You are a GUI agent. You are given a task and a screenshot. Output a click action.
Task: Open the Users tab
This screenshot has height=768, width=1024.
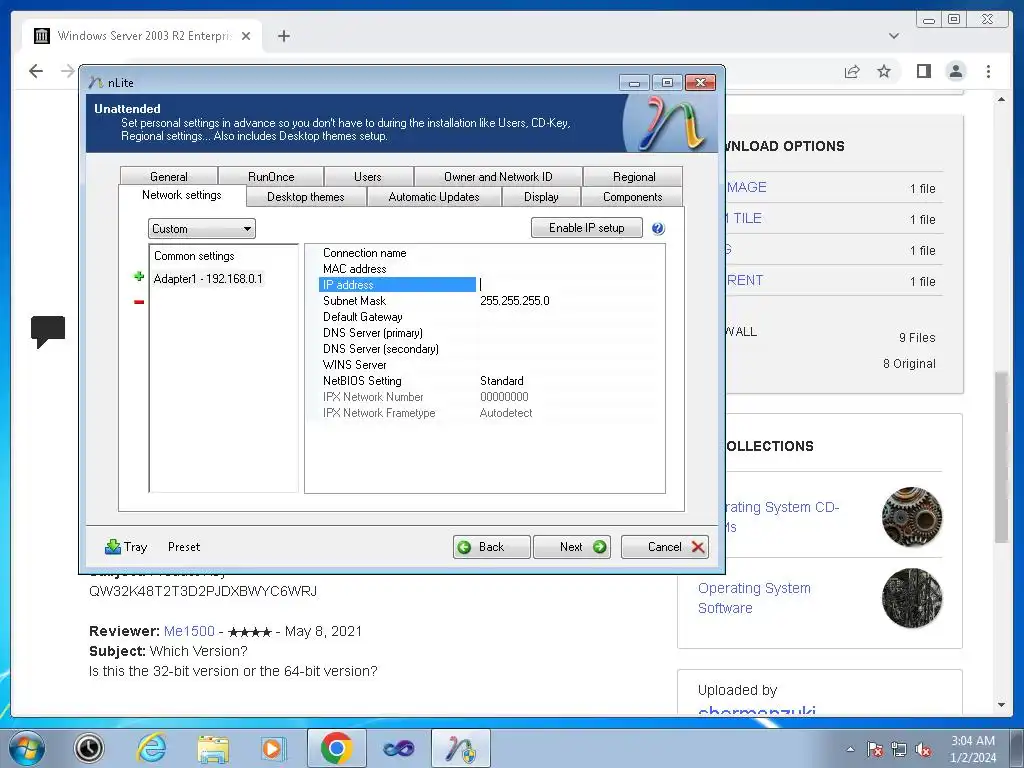368,176
